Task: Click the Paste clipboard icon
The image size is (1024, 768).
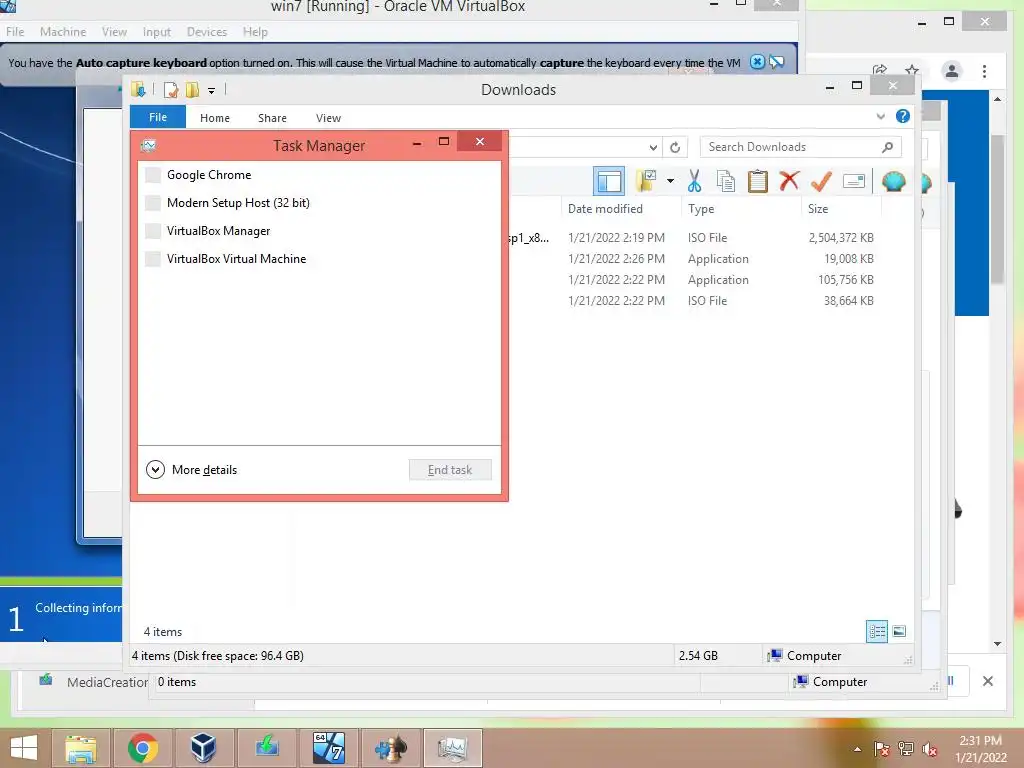Action: pyautogui.click(x=758, y=182)
